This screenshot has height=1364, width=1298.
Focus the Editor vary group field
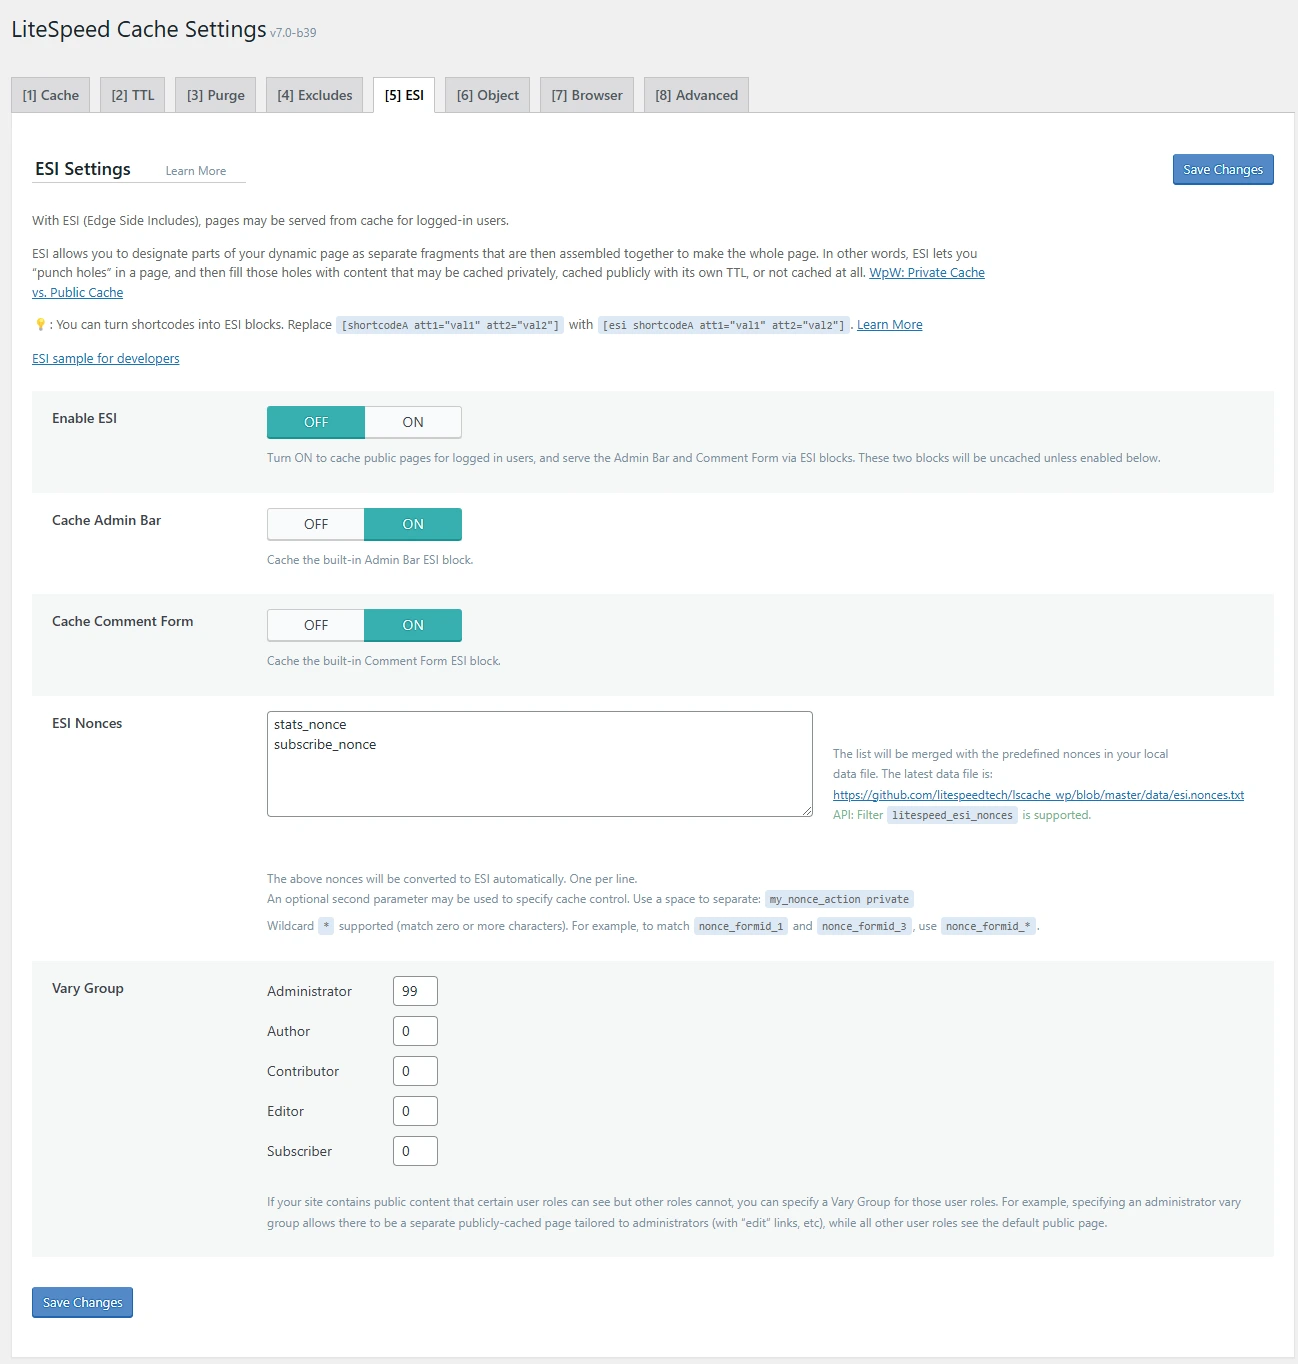pos(415,1111)
